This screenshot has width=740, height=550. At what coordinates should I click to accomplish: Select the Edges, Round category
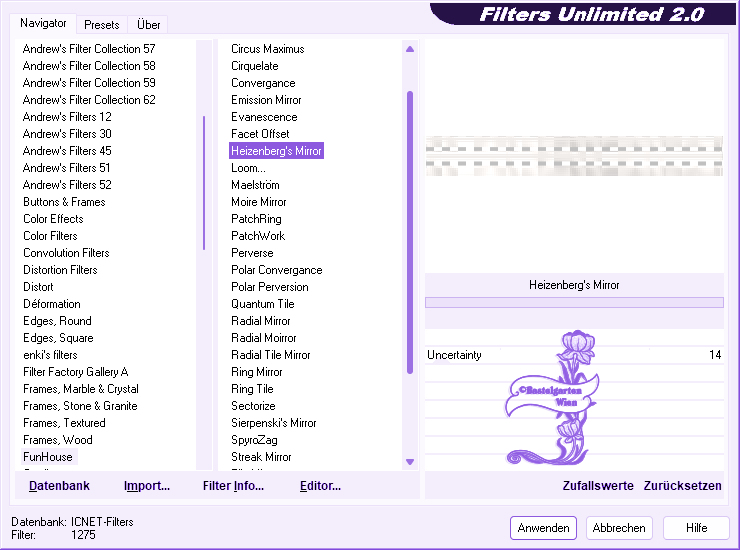pos(57,321)
